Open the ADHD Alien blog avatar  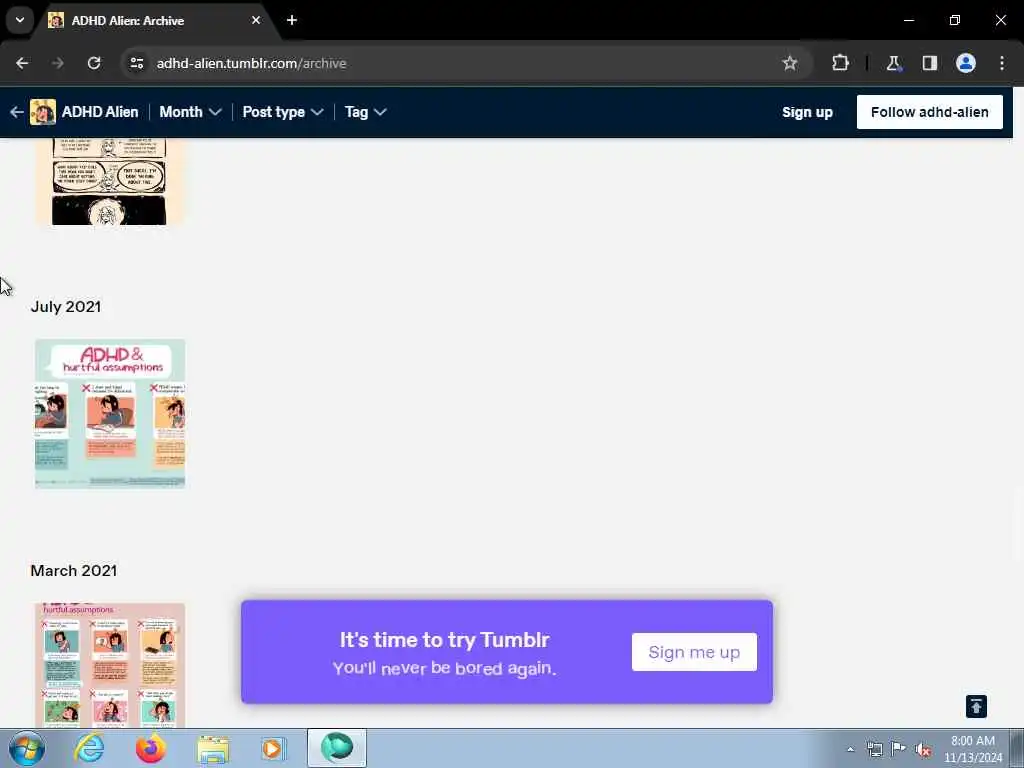(x=43, y=112)
